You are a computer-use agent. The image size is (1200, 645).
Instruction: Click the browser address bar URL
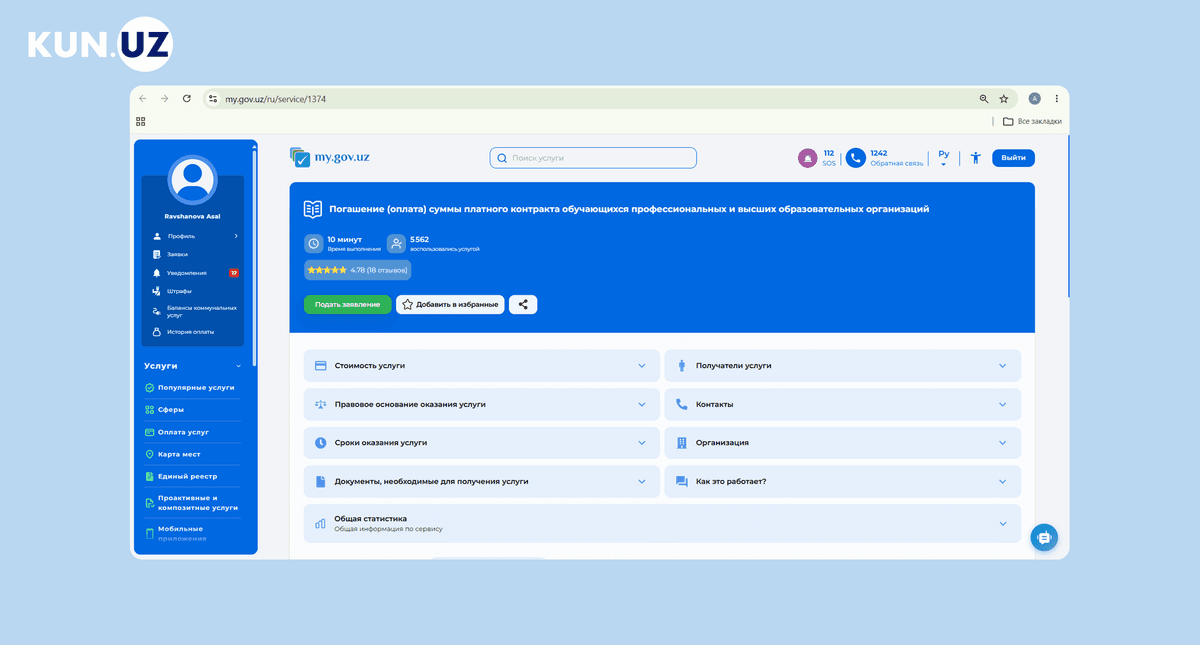[275, 99]
